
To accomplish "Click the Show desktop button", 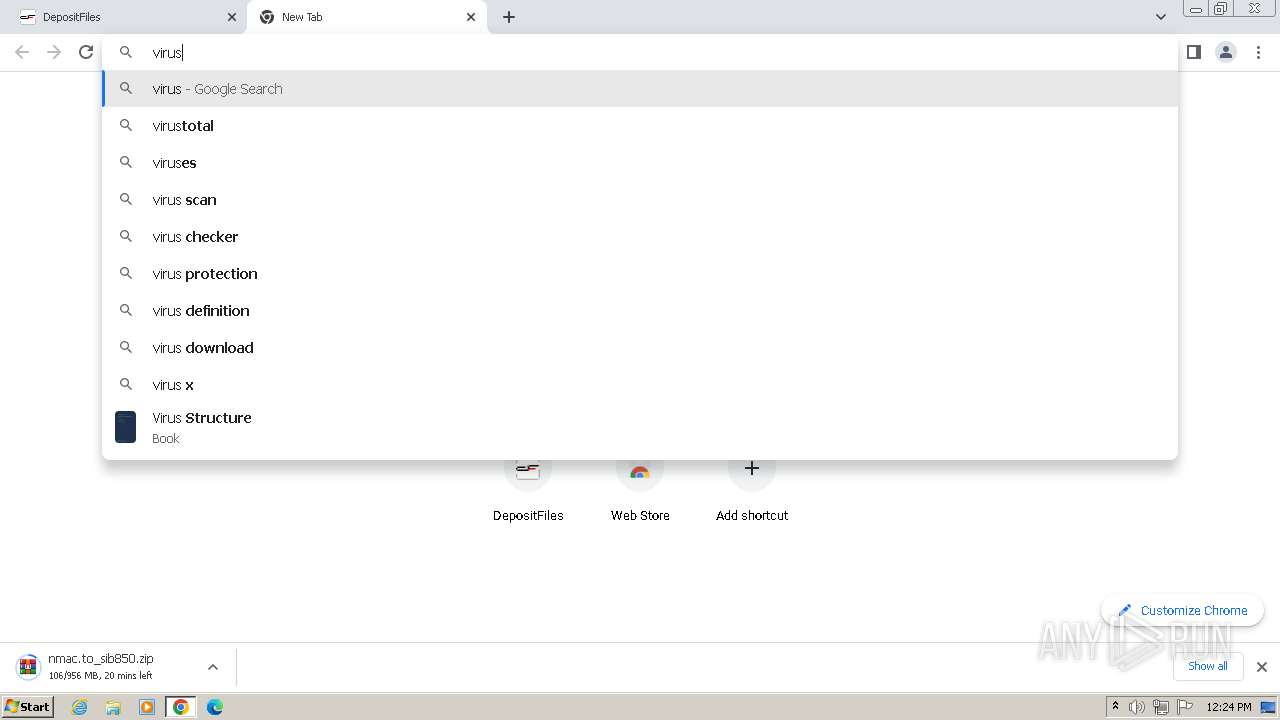I will tap(1268, 707).
